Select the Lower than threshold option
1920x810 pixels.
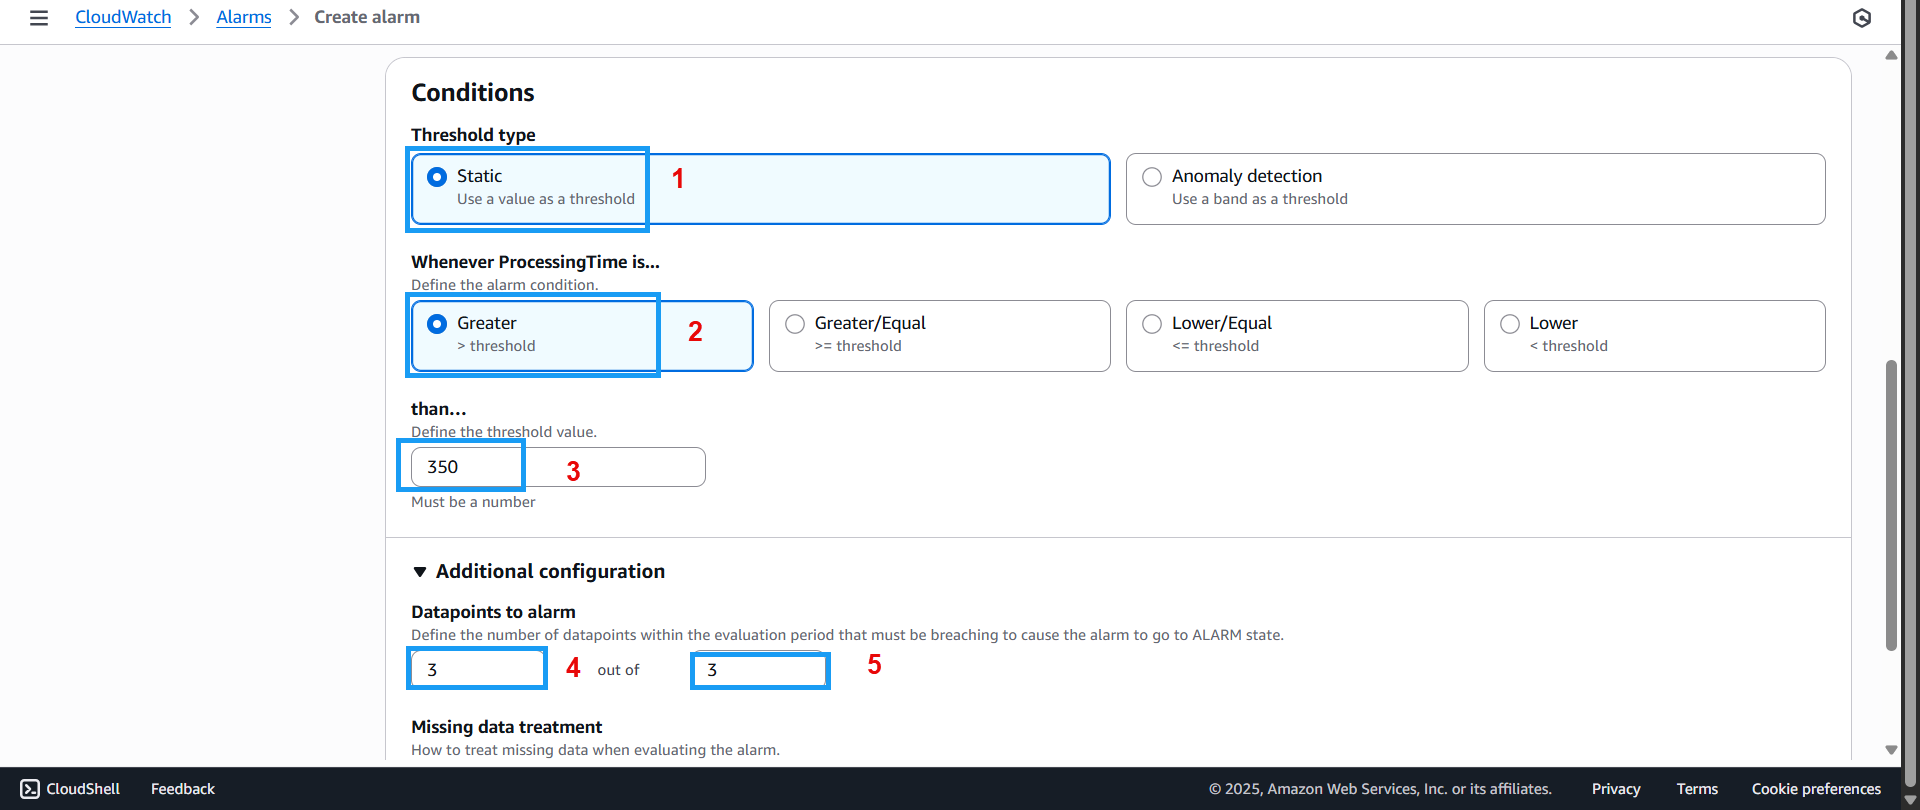[1510, 324]
